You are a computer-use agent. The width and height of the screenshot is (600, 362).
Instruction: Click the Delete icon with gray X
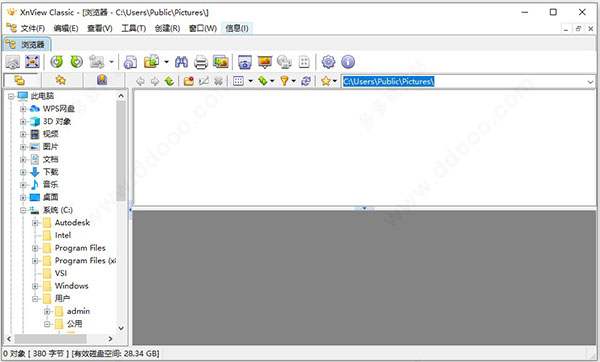point(218,81)
